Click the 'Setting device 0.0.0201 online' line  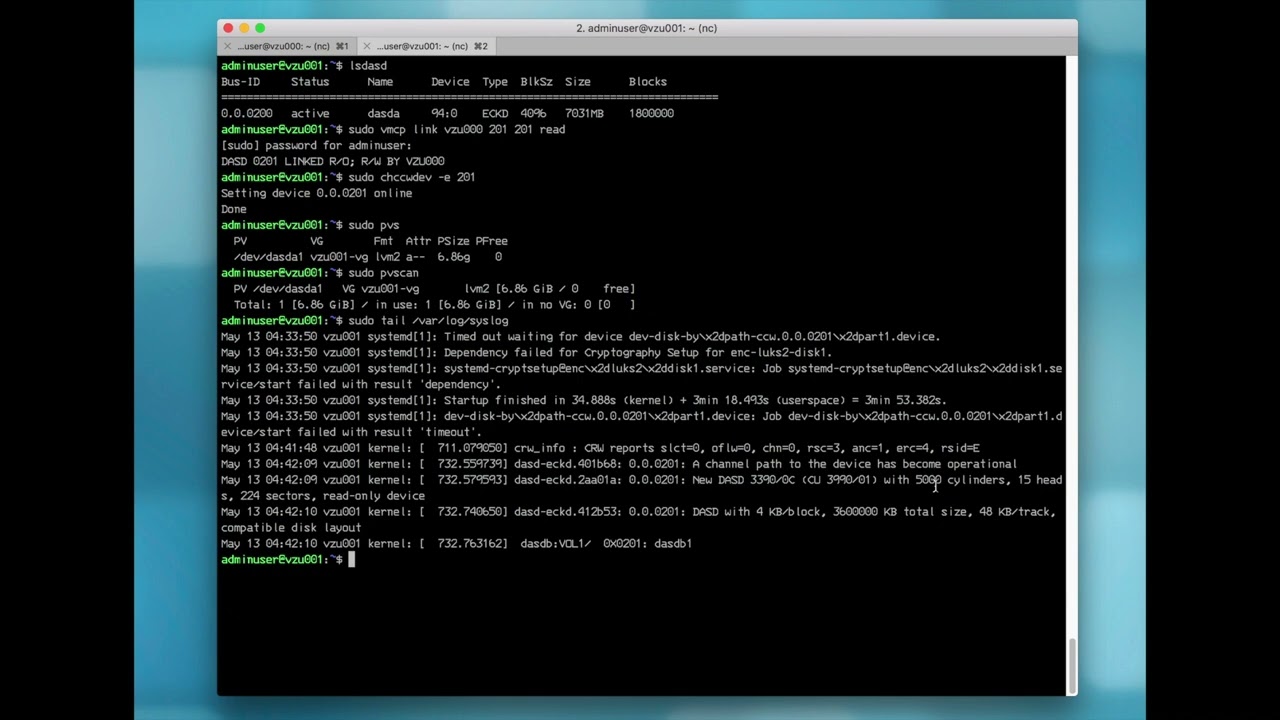[x=316, y=193]
